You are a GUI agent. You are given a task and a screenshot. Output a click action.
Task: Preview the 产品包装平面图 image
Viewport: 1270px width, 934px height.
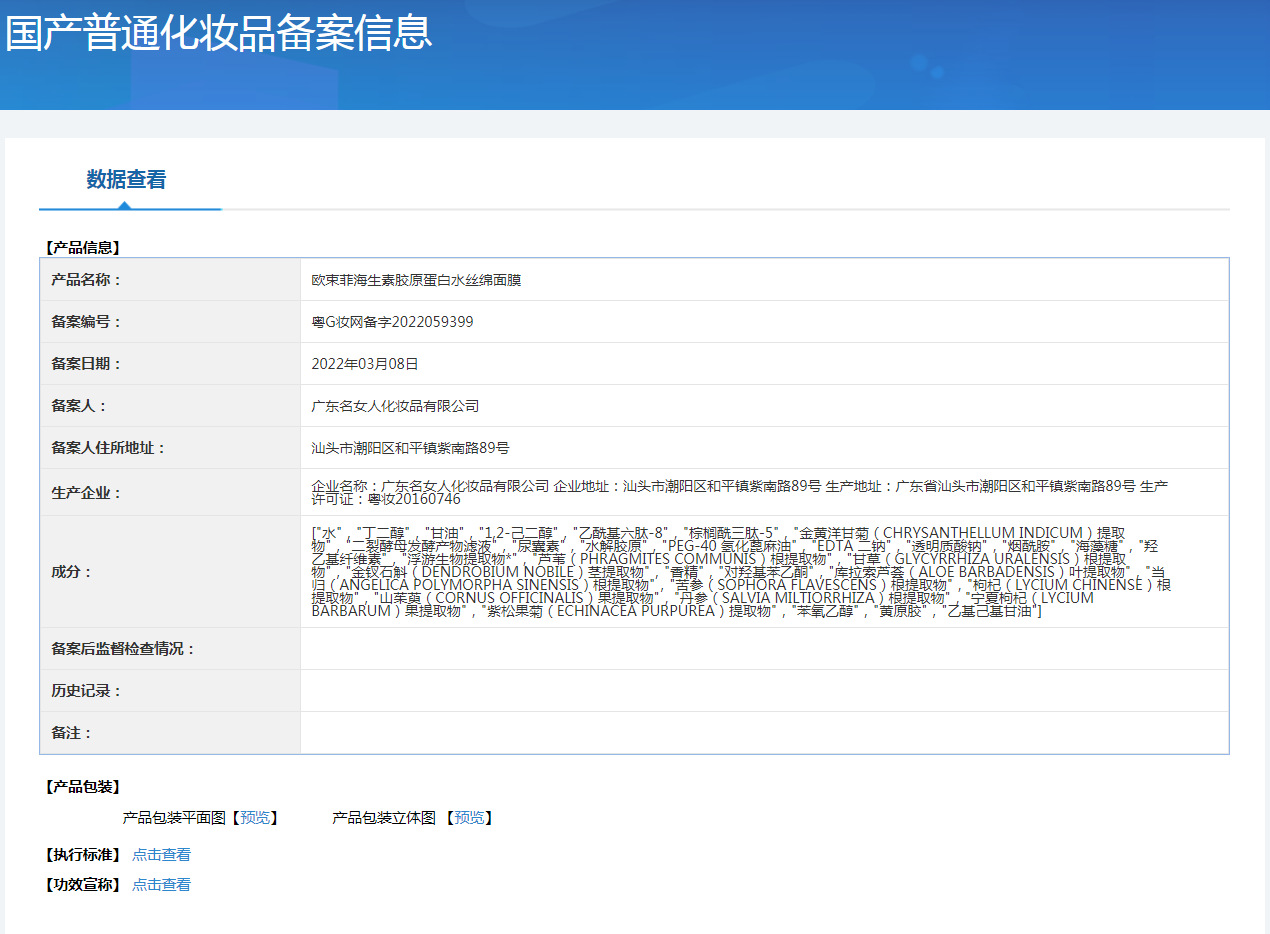pos(254,818)
